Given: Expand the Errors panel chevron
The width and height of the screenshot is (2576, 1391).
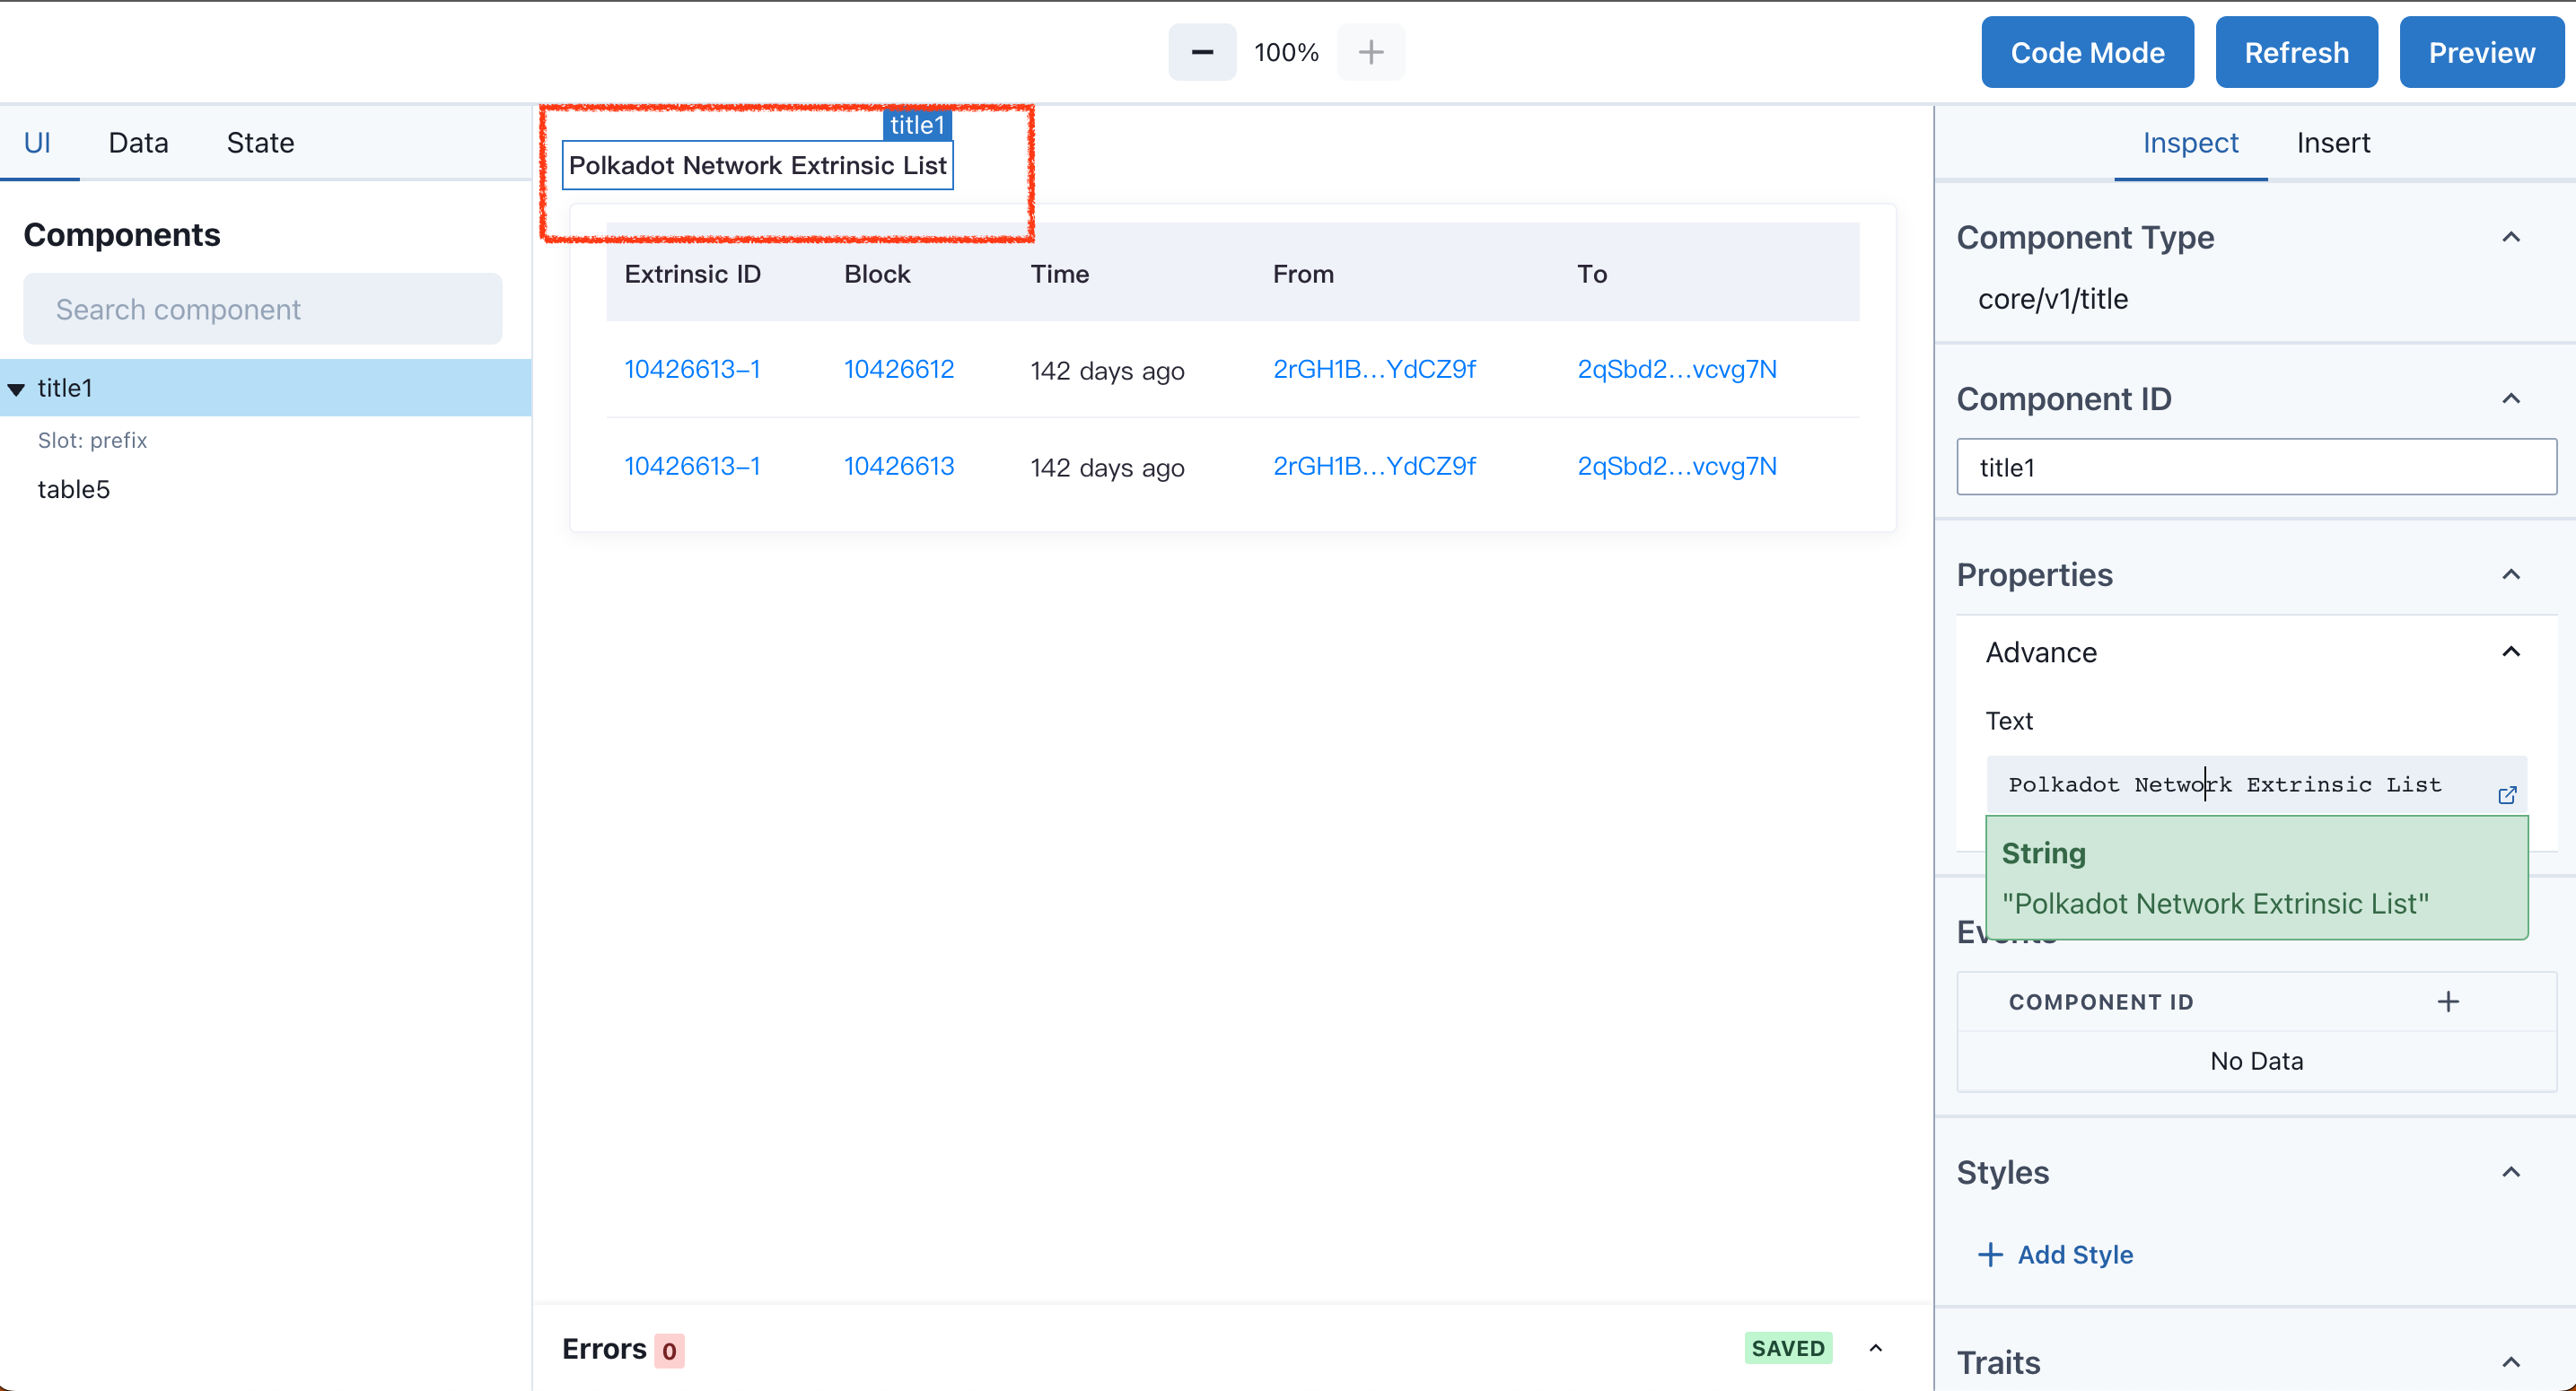Looking at the screenshot, I should click(1876, 1348).
